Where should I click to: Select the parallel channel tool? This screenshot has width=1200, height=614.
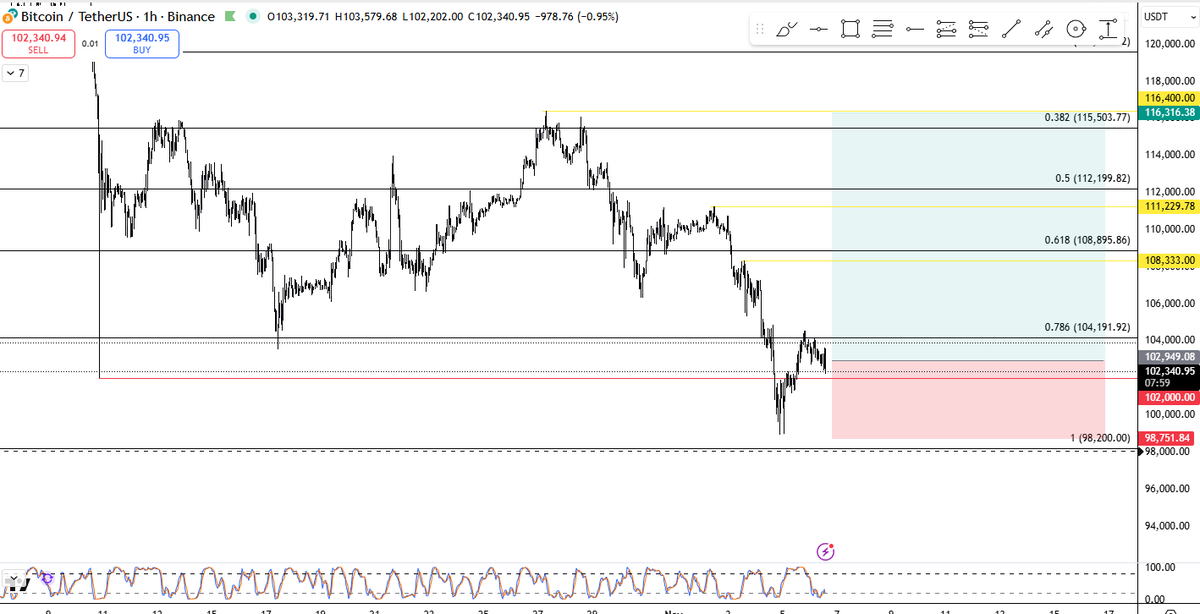click(1043, 29)
